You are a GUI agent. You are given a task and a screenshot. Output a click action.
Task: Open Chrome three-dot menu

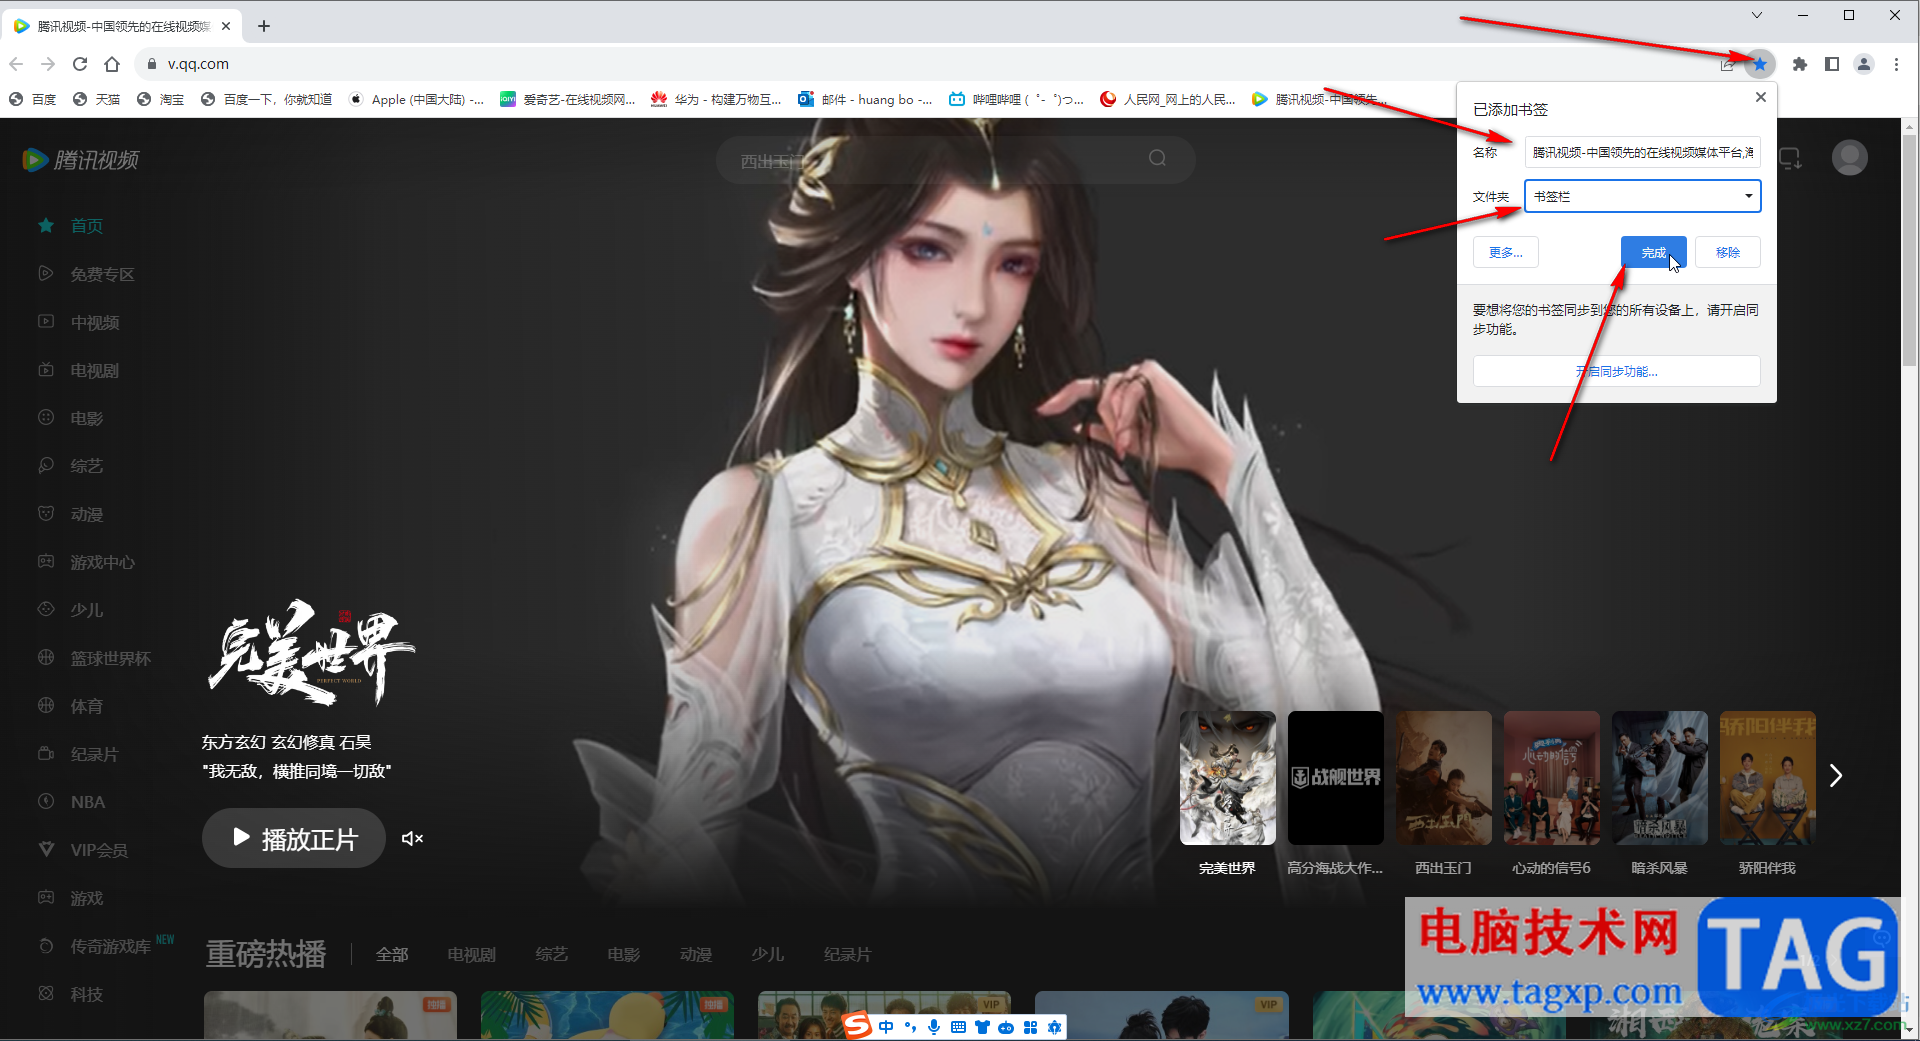[1896, 64]
